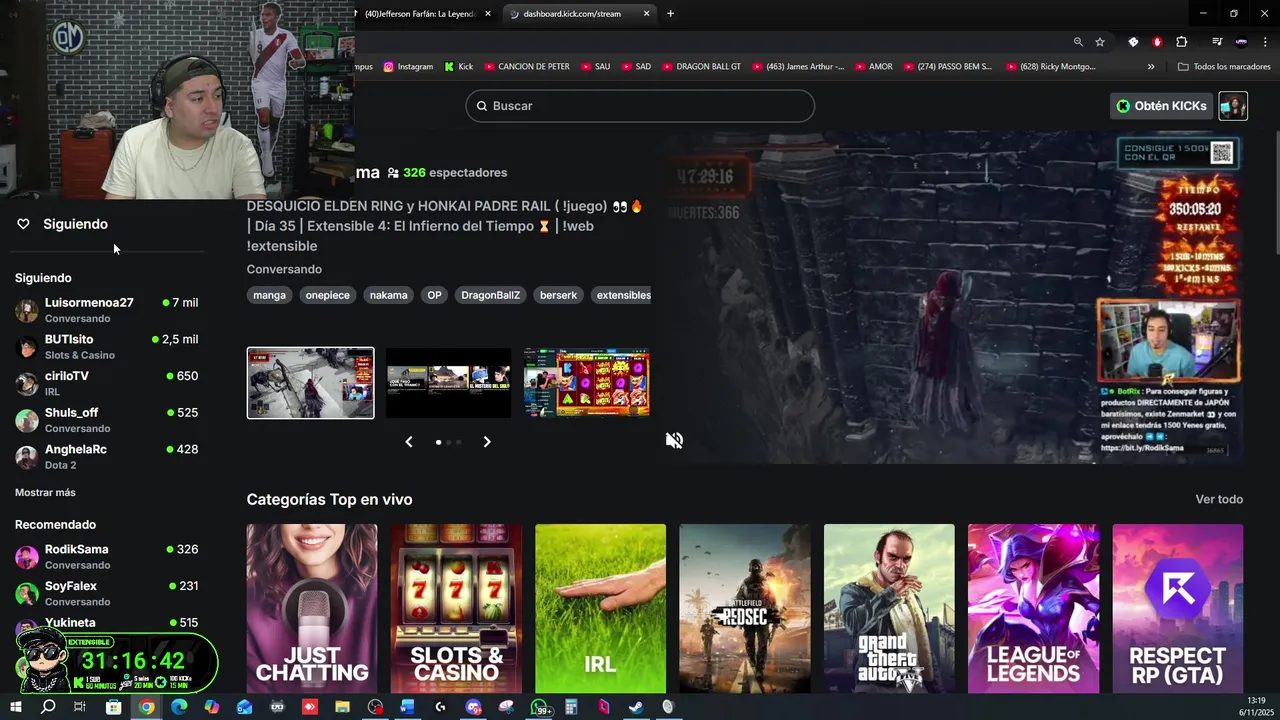Image resolution: width=1280 pixels, height=720 pixels.
Task: Open Windows taskbar search
Action: click(x=48, y=707)
